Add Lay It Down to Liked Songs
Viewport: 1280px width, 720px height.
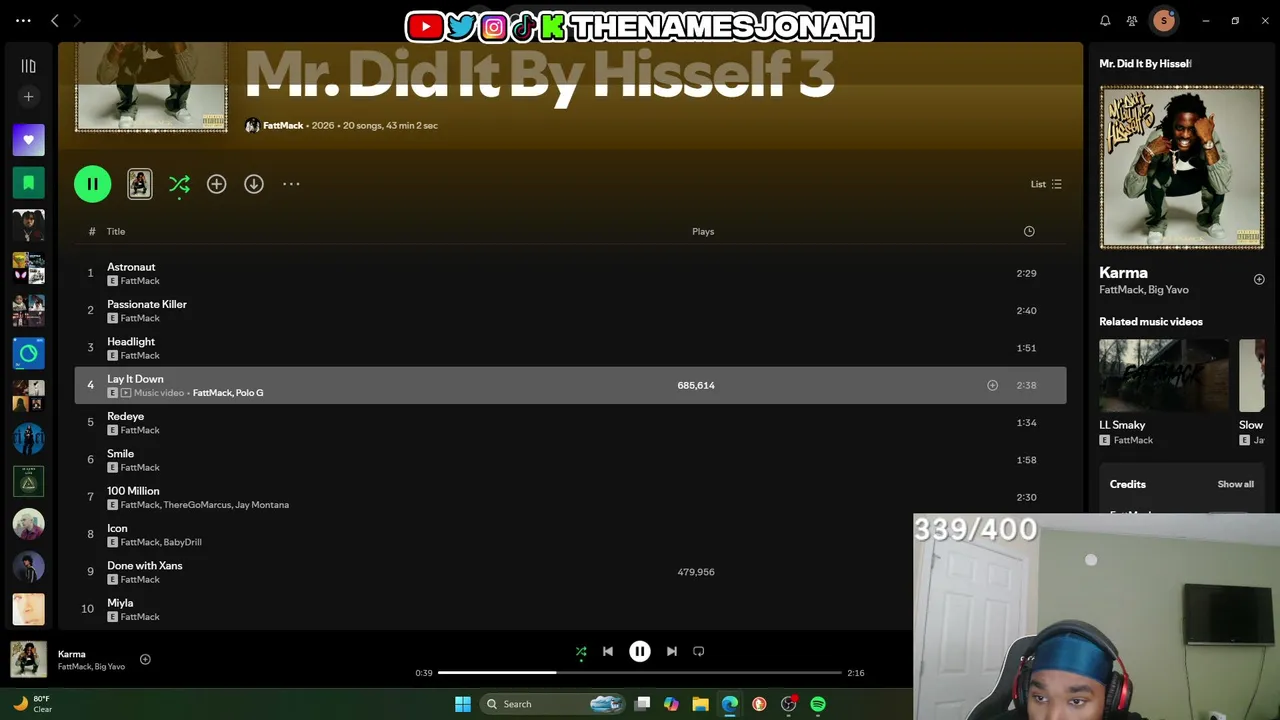992,385
